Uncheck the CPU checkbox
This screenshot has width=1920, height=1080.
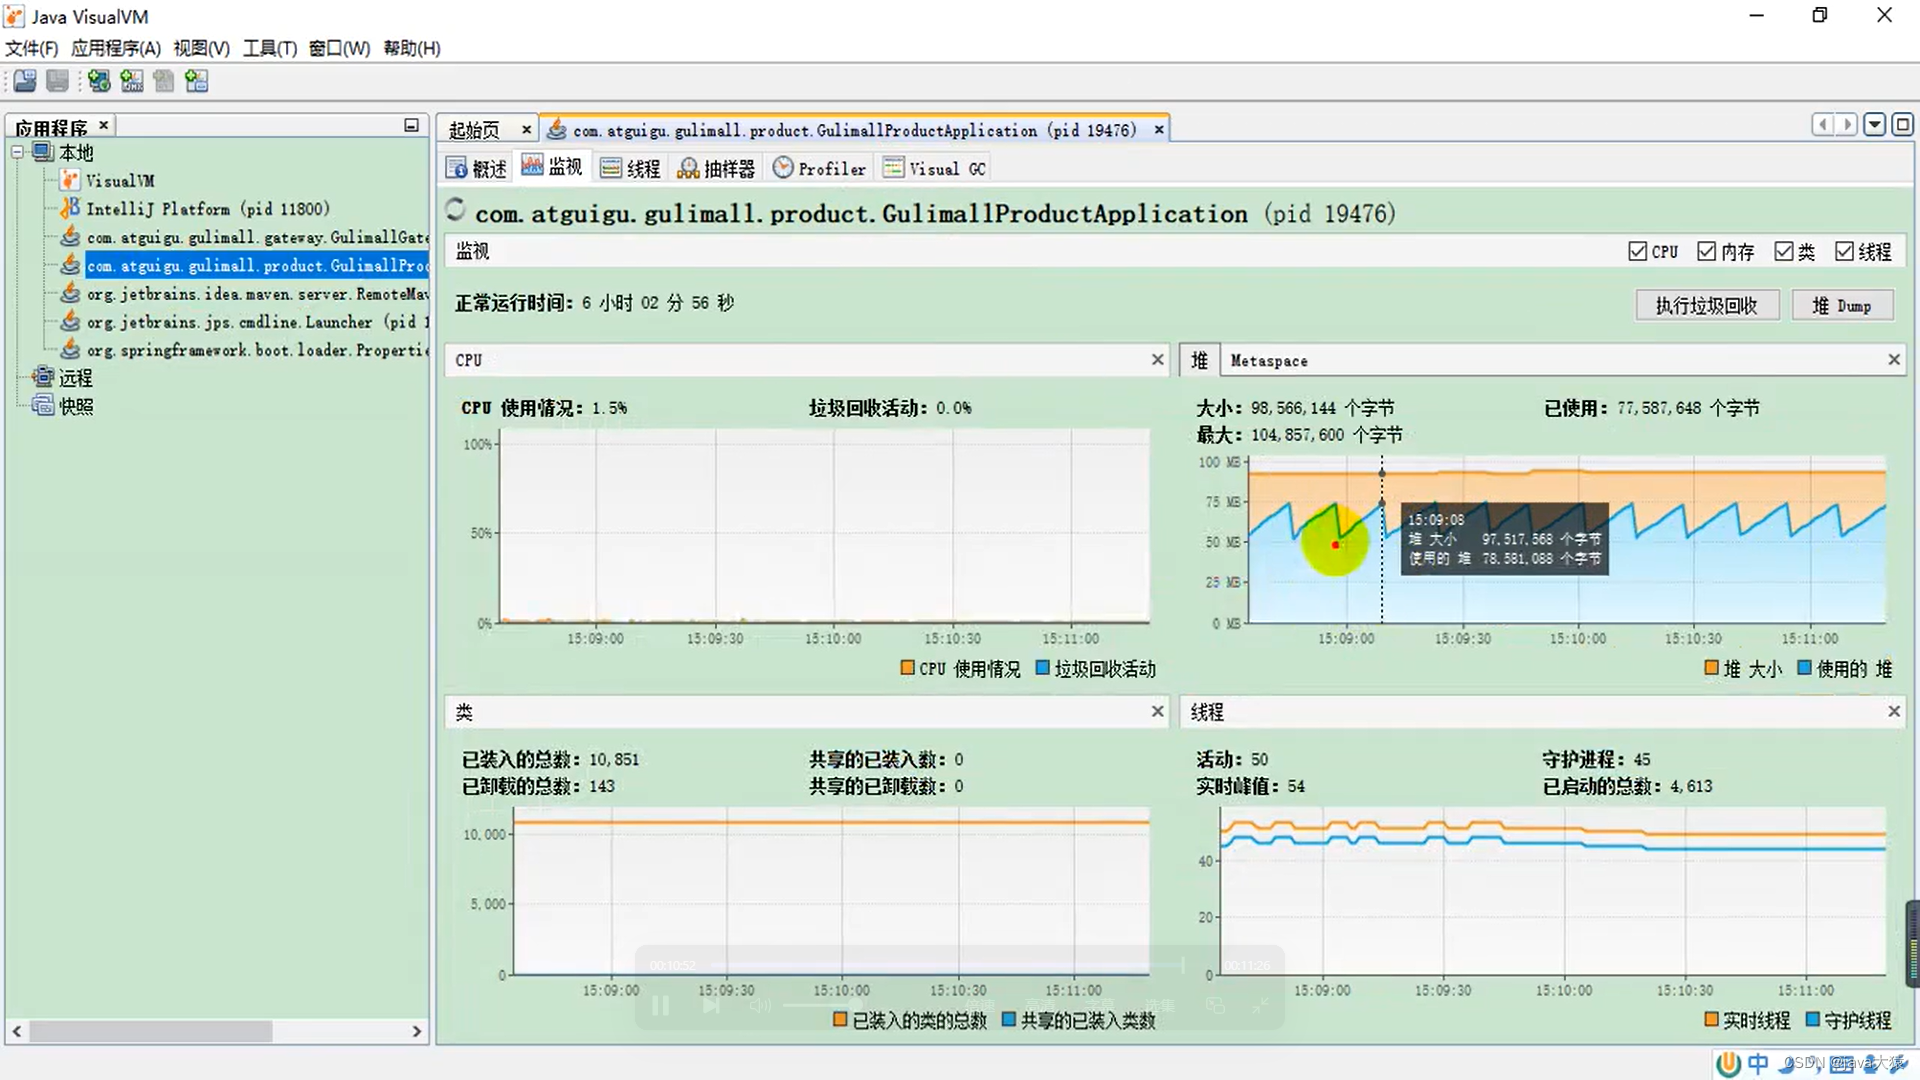coord(1637,252)
